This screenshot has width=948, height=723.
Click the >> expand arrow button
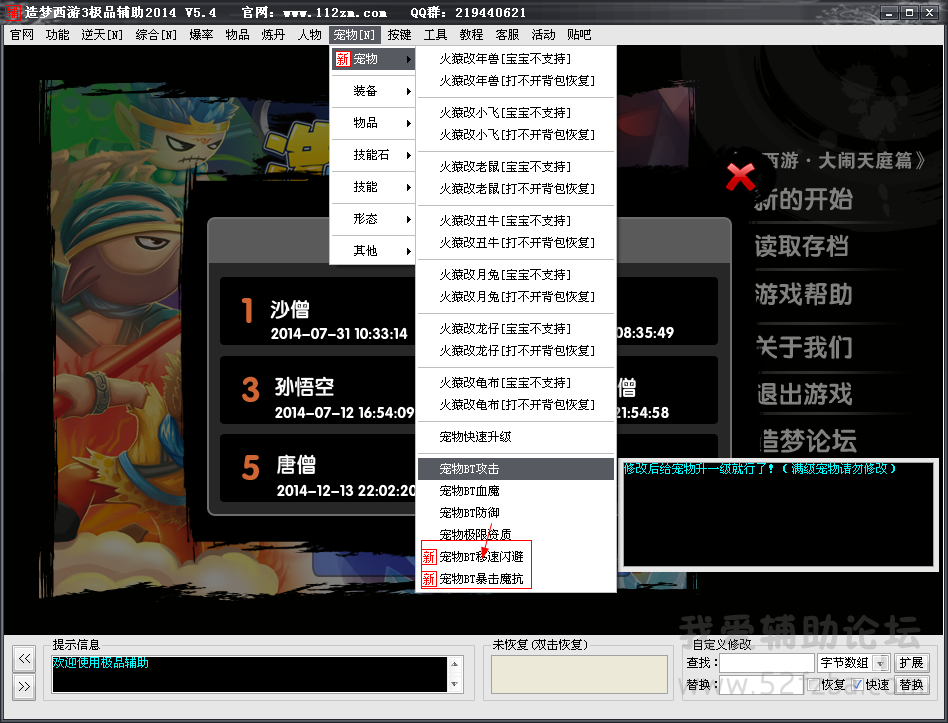(26, 686)
